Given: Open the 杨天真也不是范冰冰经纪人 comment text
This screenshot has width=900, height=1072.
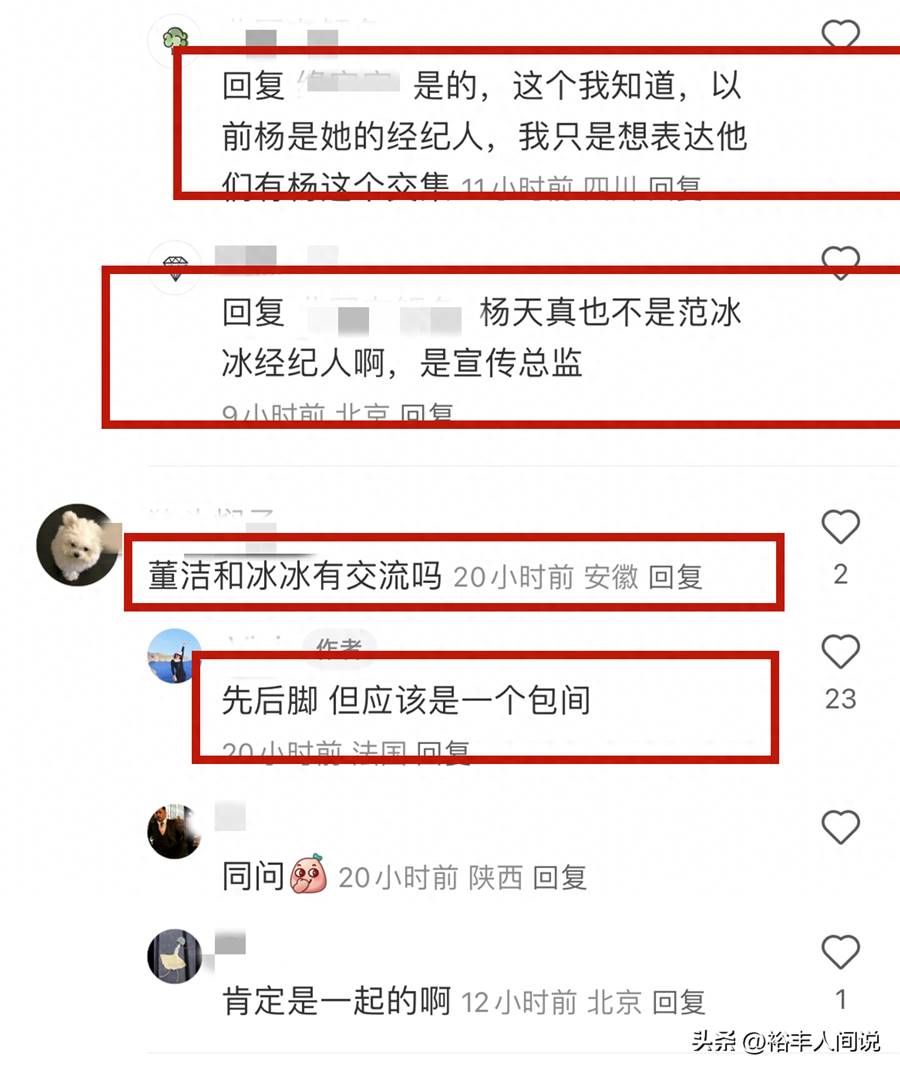Looking at the screenshot, I should pyautogui.click(x=481, y=337).
